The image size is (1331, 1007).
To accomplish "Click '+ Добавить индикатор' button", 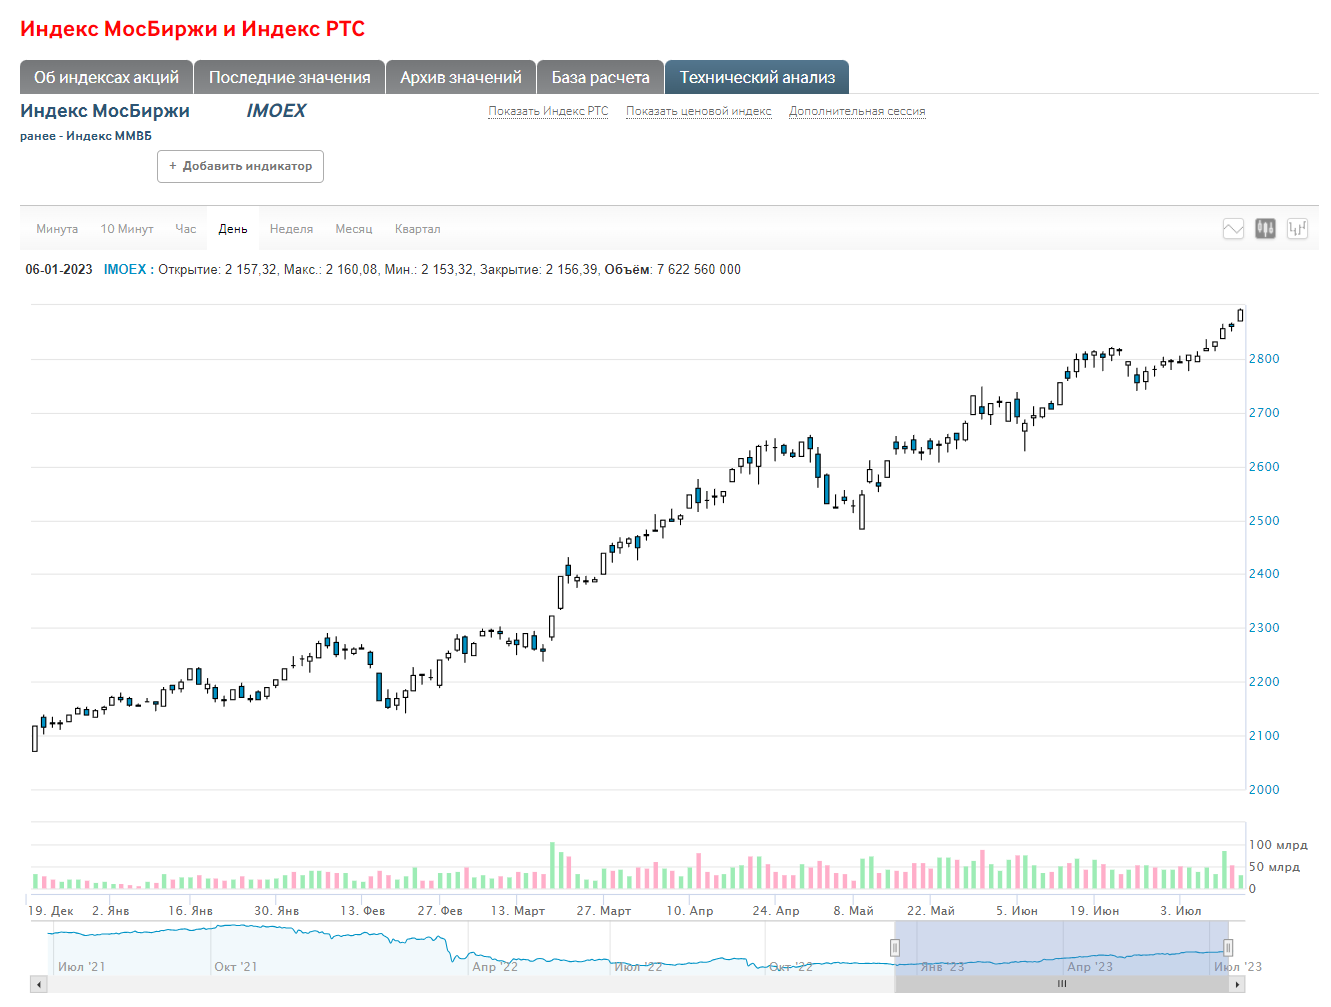I will [x=240, y=166].
